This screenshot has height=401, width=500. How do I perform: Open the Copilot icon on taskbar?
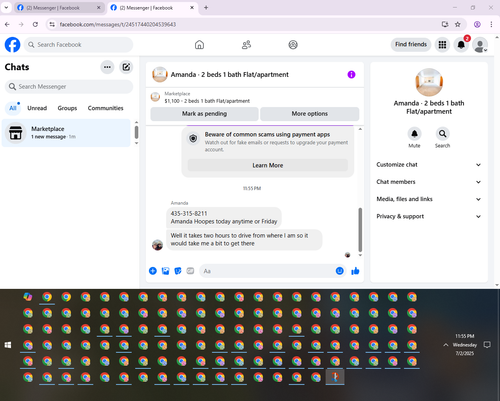(28, 297)
